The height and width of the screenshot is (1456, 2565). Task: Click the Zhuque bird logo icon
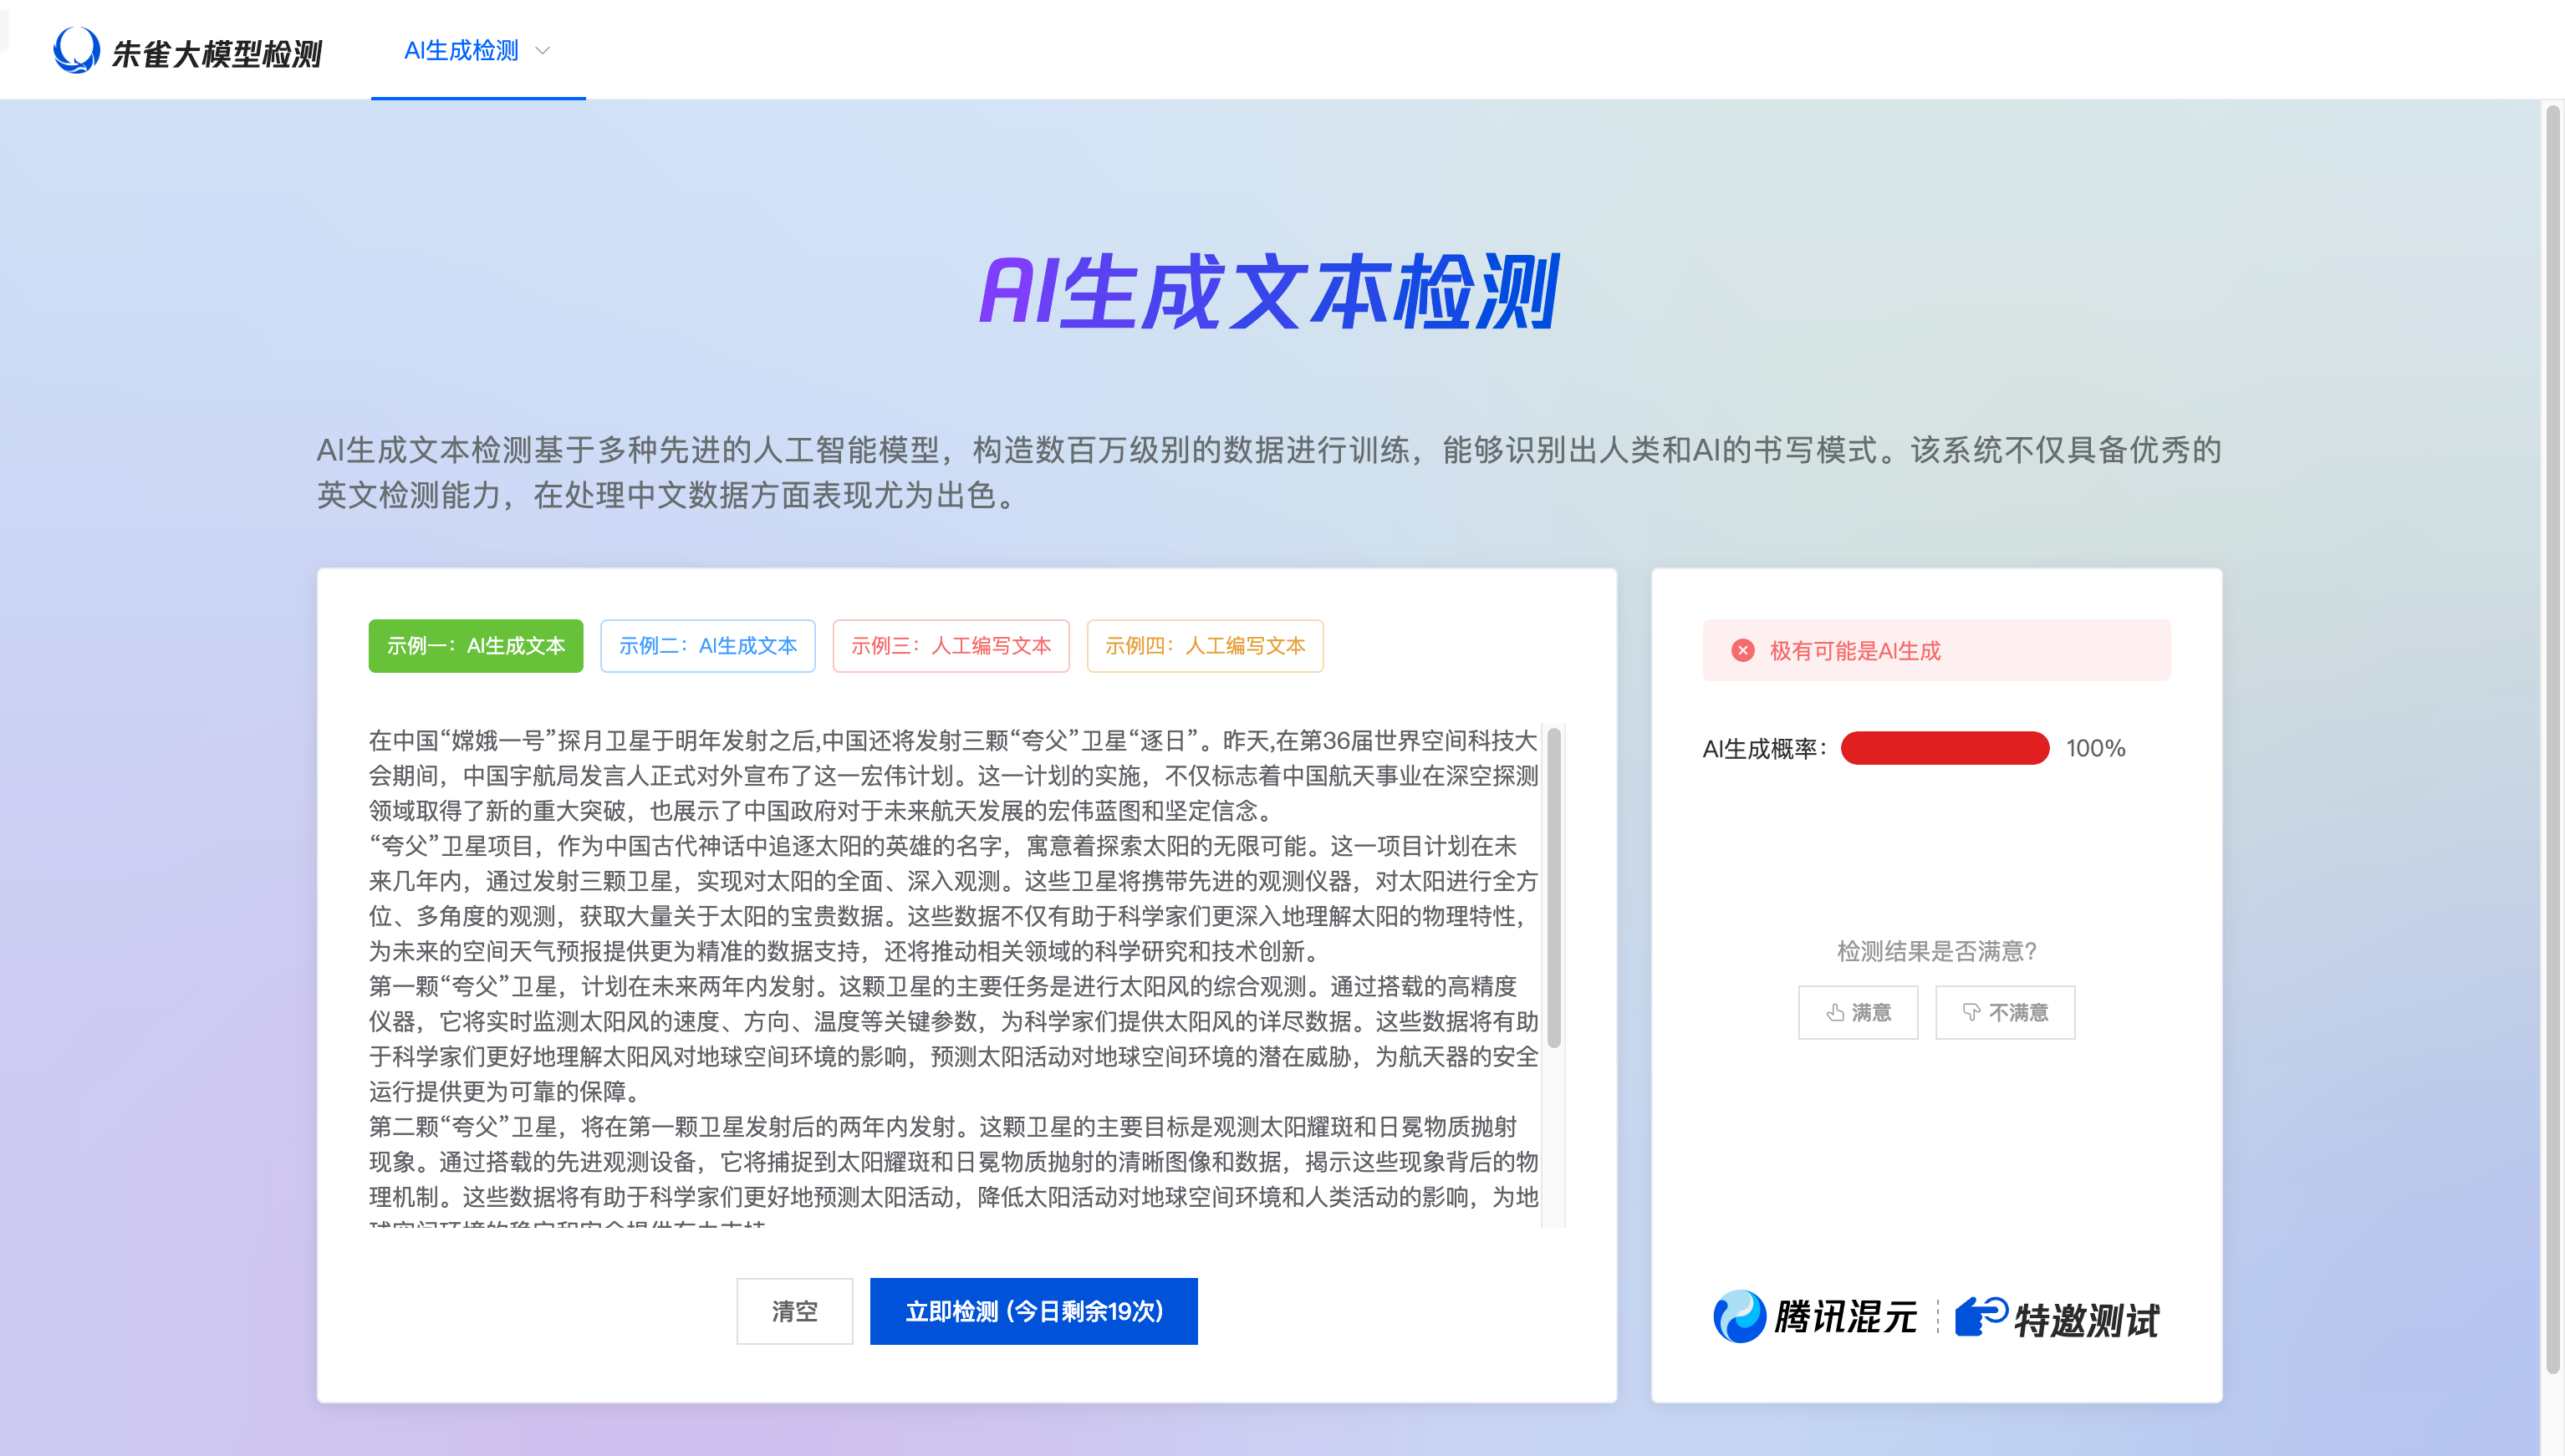point(76,50)
